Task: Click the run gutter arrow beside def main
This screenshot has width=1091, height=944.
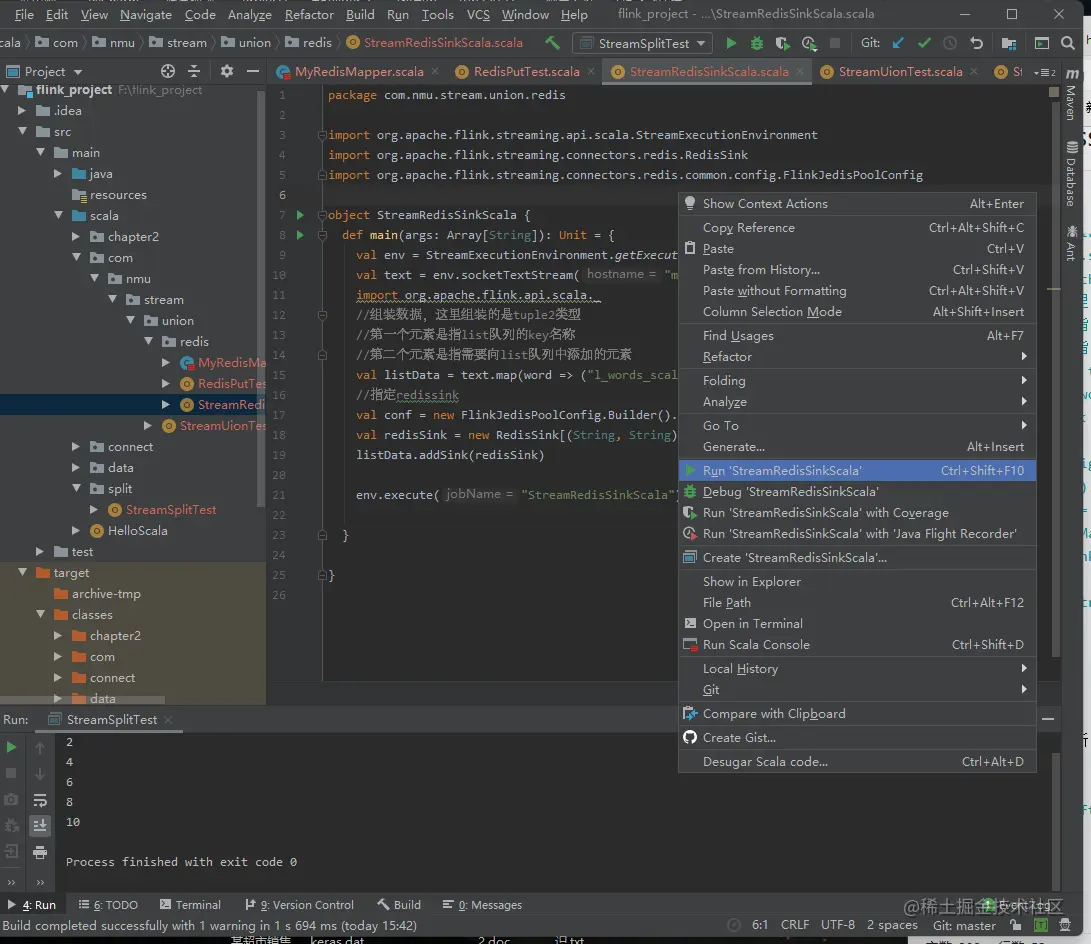Action: coord(300,235)
